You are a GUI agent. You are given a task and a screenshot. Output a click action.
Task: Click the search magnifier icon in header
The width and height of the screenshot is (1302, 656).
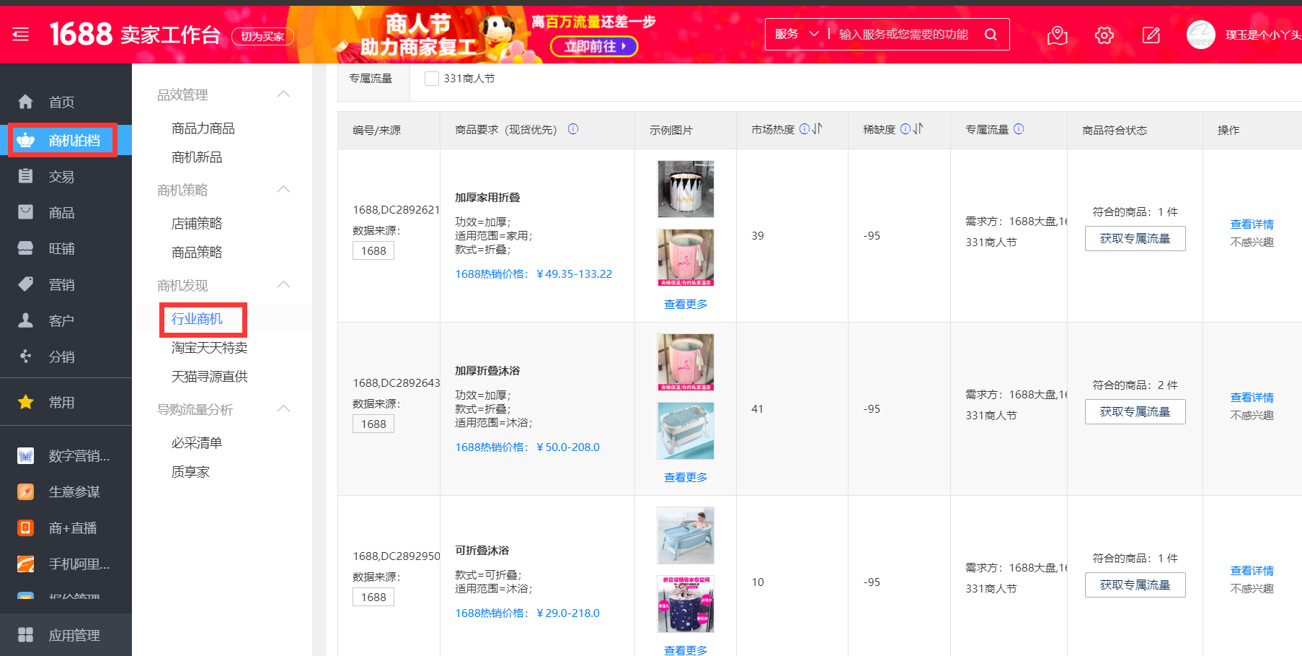tap(991, 34)
